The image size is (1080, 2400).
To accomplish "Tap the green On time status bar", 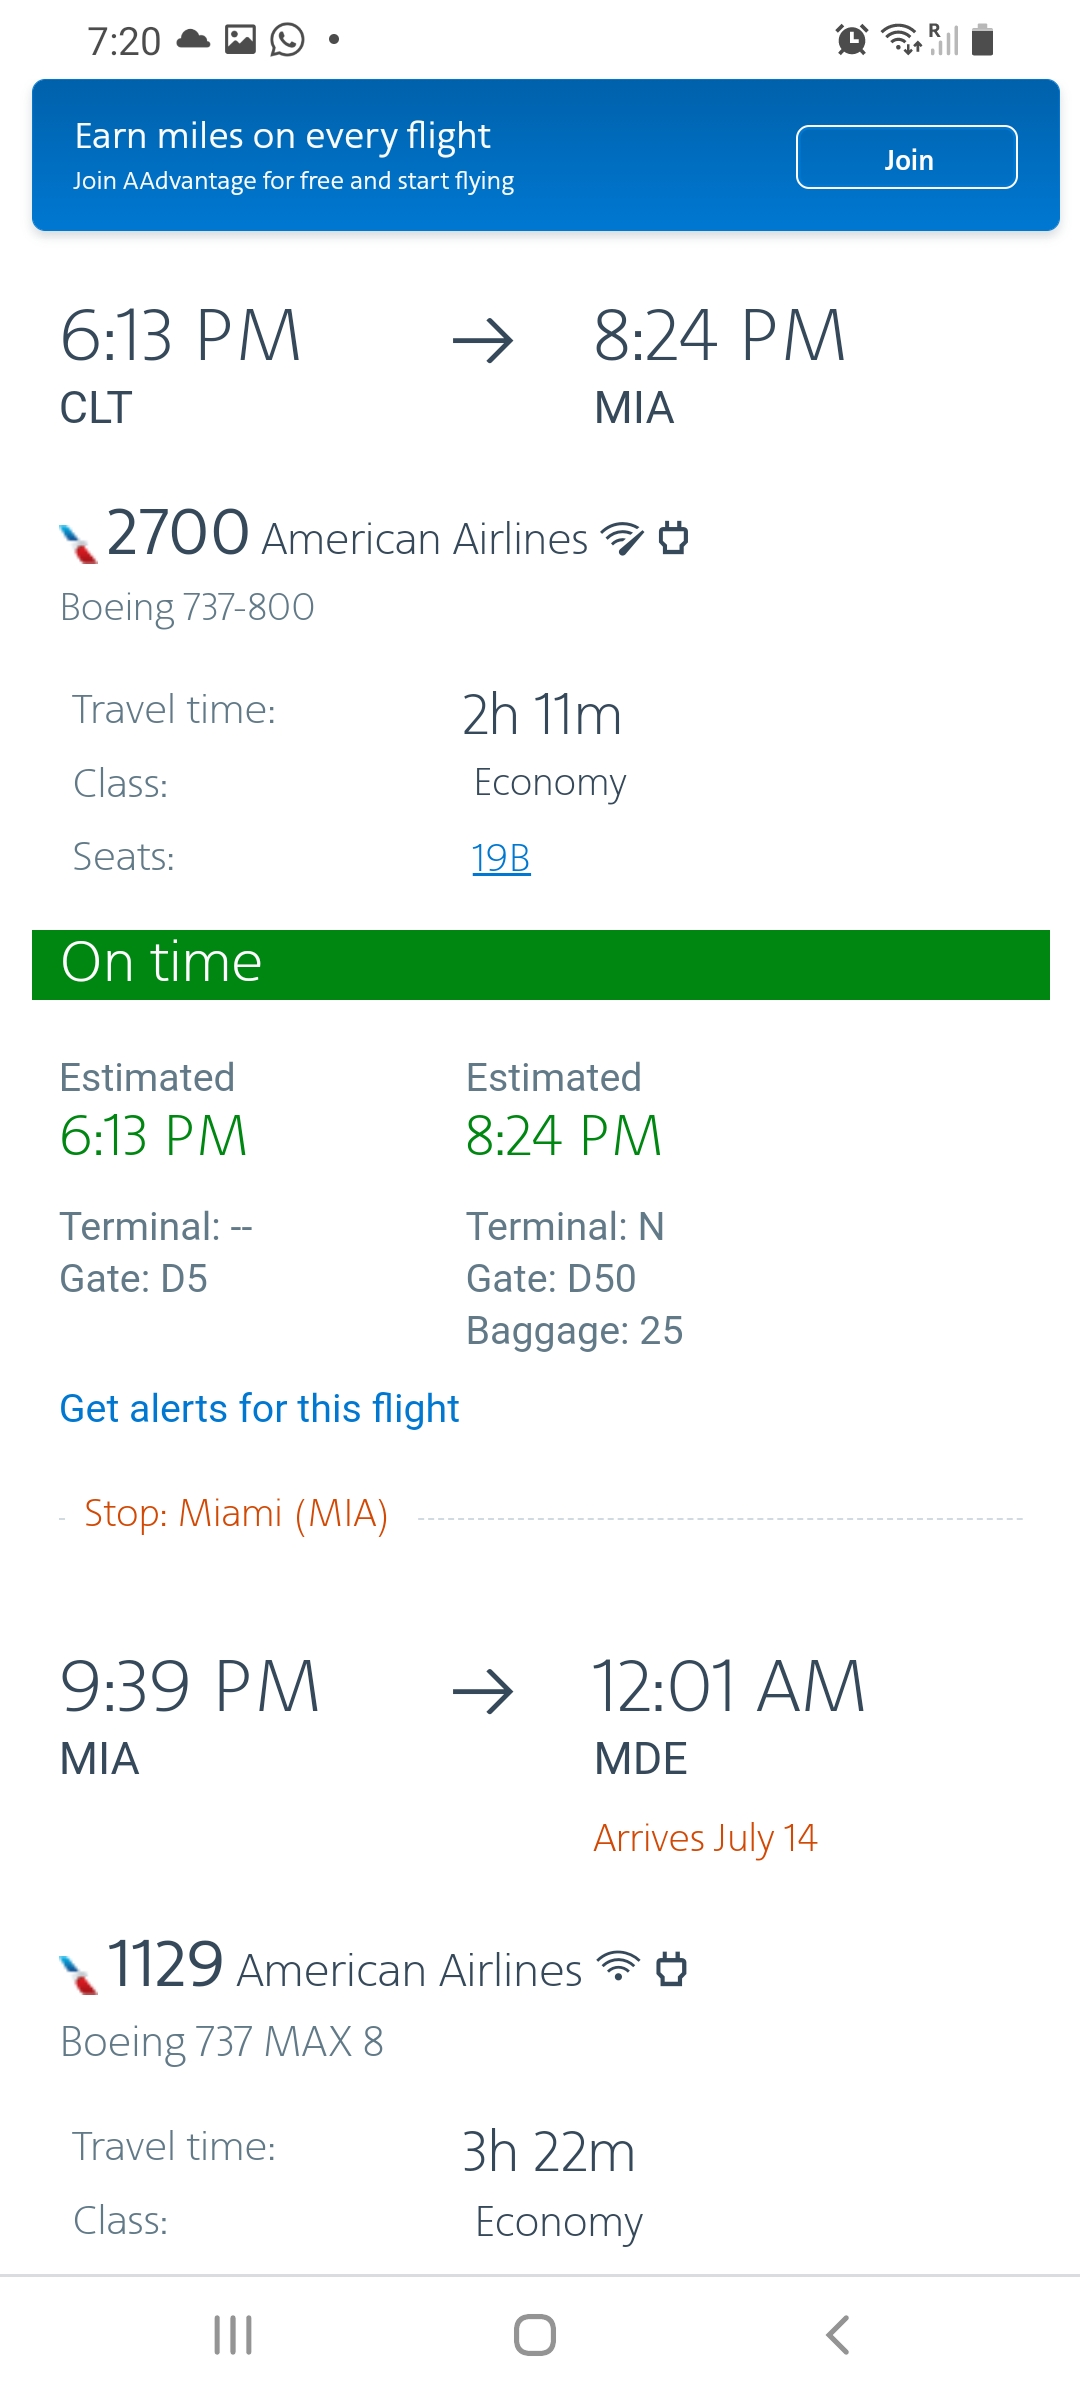I will 540,964.
